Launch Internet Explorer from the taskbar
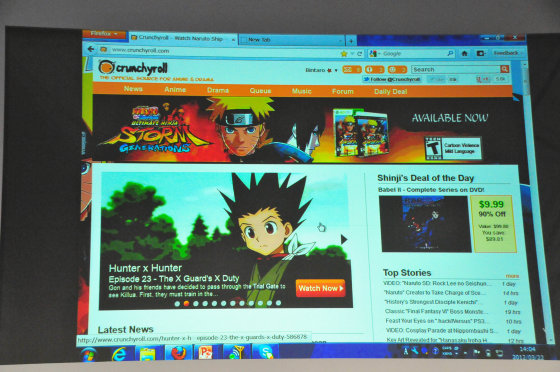 tap(119, 354)
